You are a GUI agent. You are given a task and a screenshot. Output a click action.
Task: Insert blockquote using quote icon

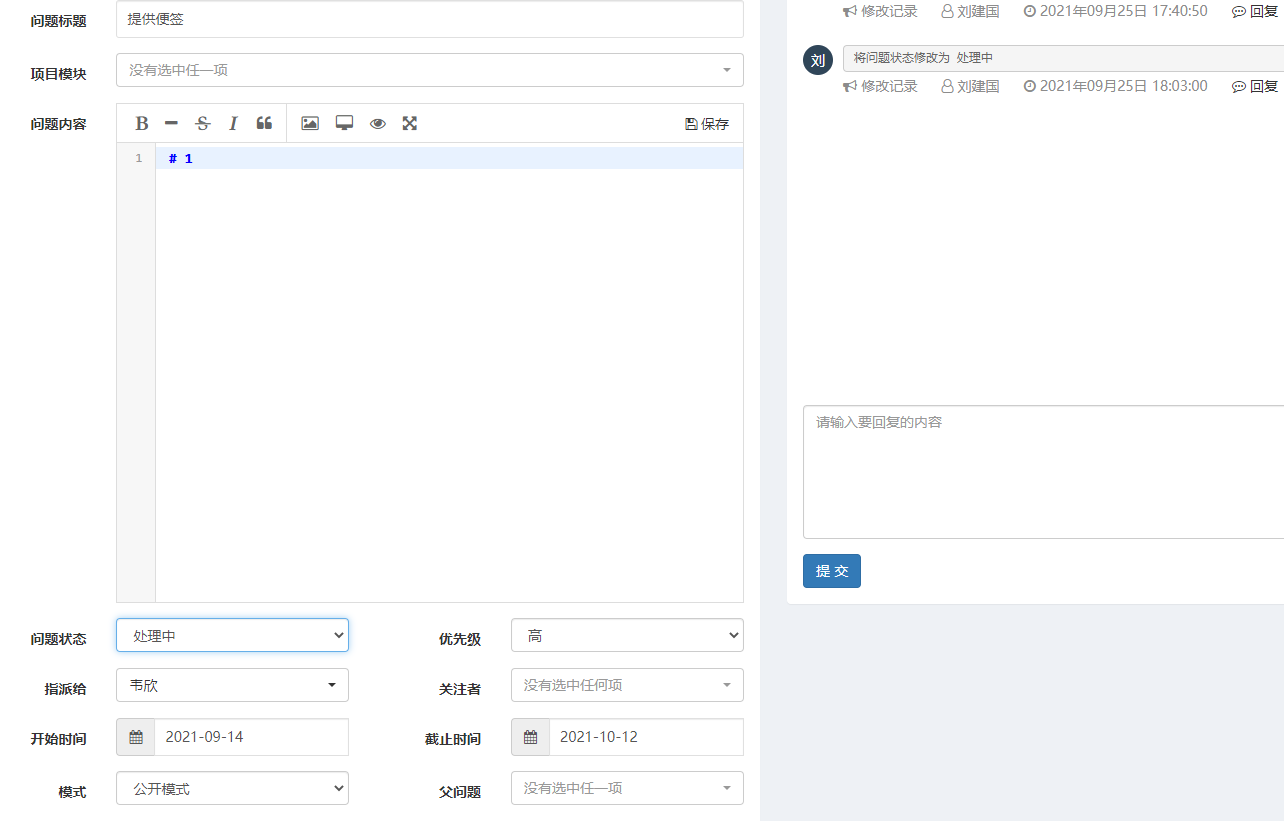coord(264,123)
